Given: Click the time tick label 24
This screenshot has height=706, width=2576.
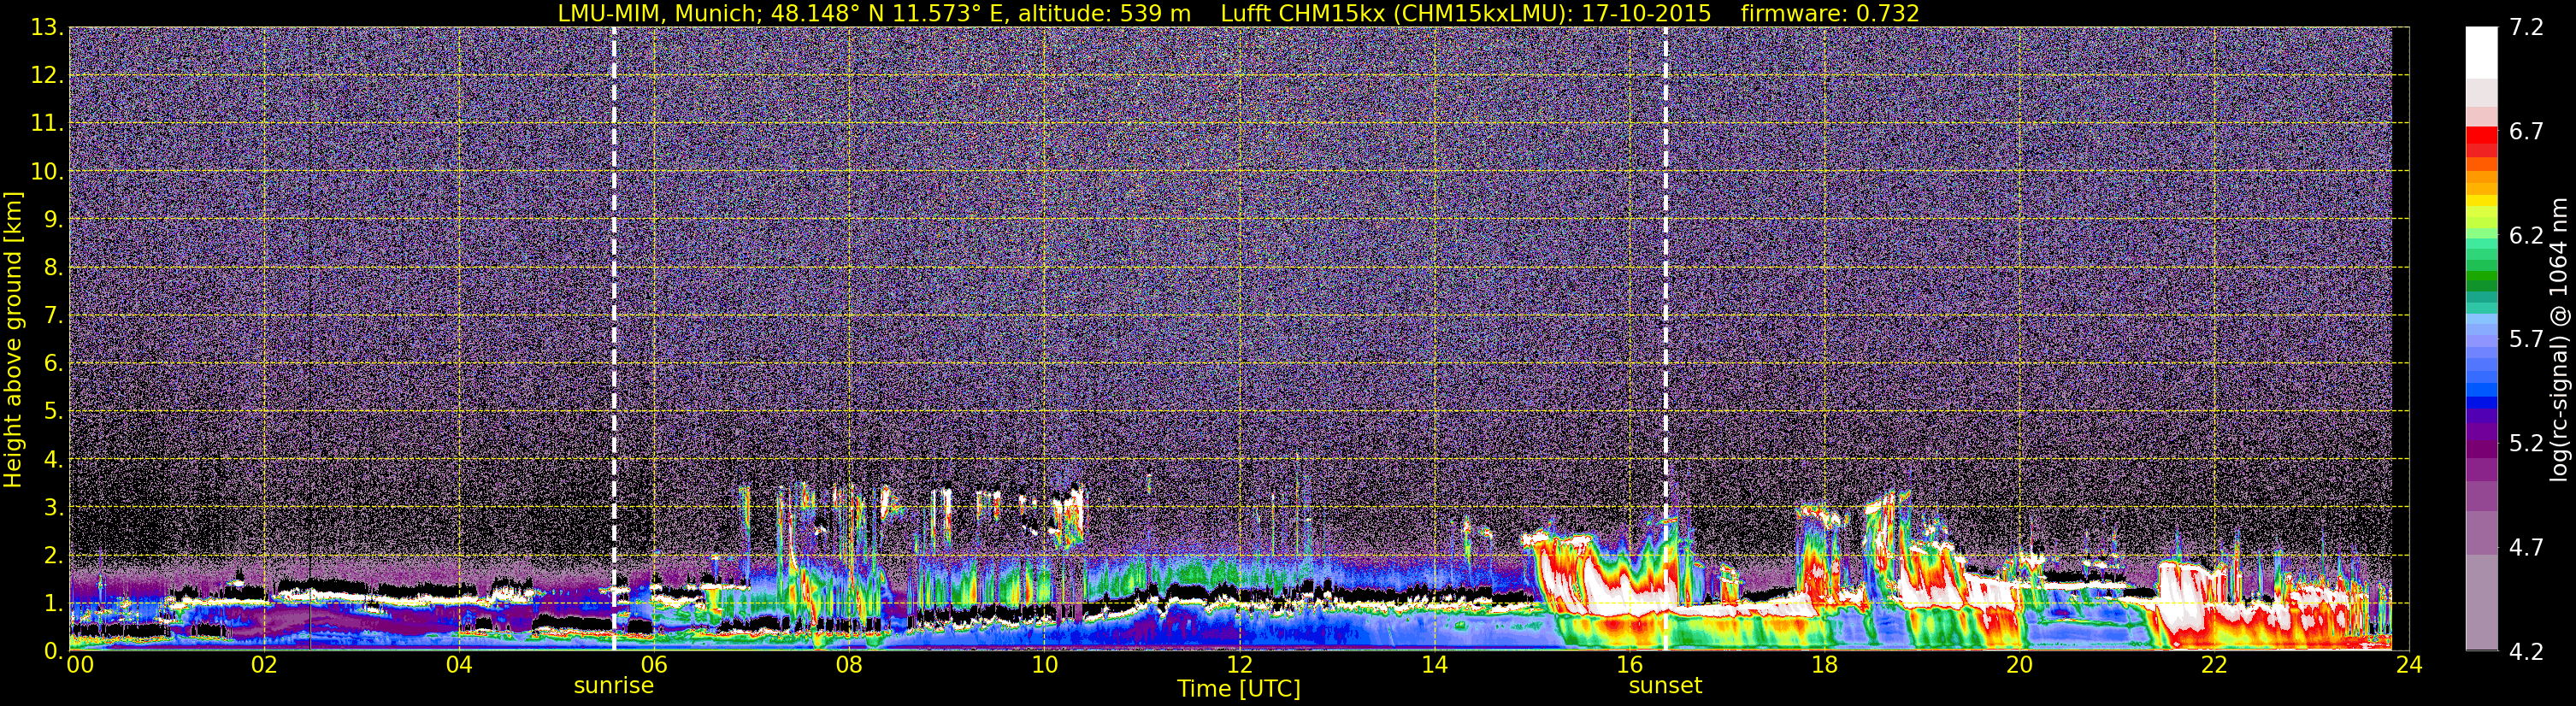Looking at the screenshot, I should pyautogui.click(x=2409, y=665).
